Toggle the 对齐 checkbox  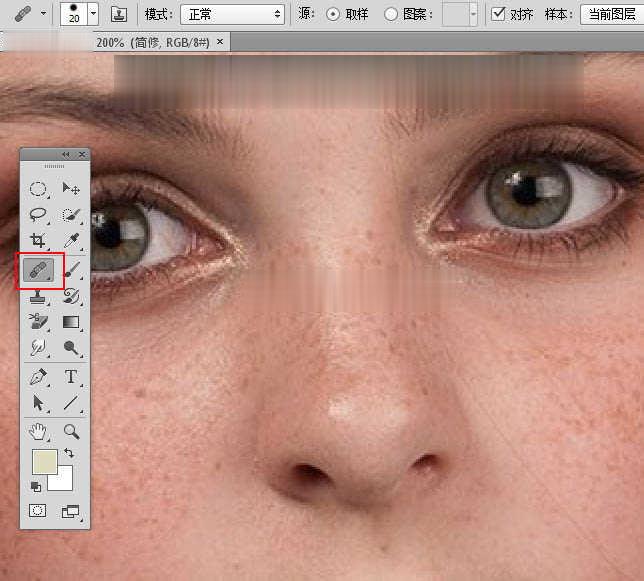[498, 14]
